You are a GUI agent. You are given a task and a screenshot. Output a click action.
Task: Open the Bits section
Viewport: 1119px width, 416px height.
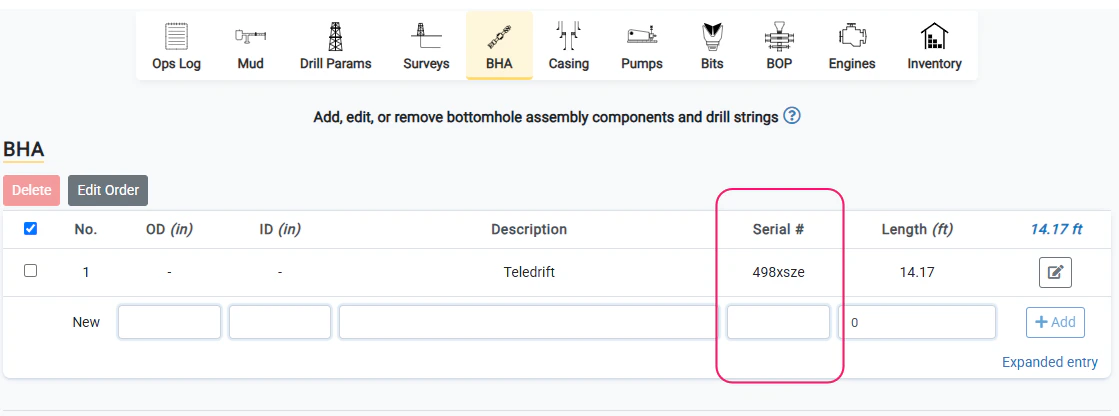click(712, 46)
